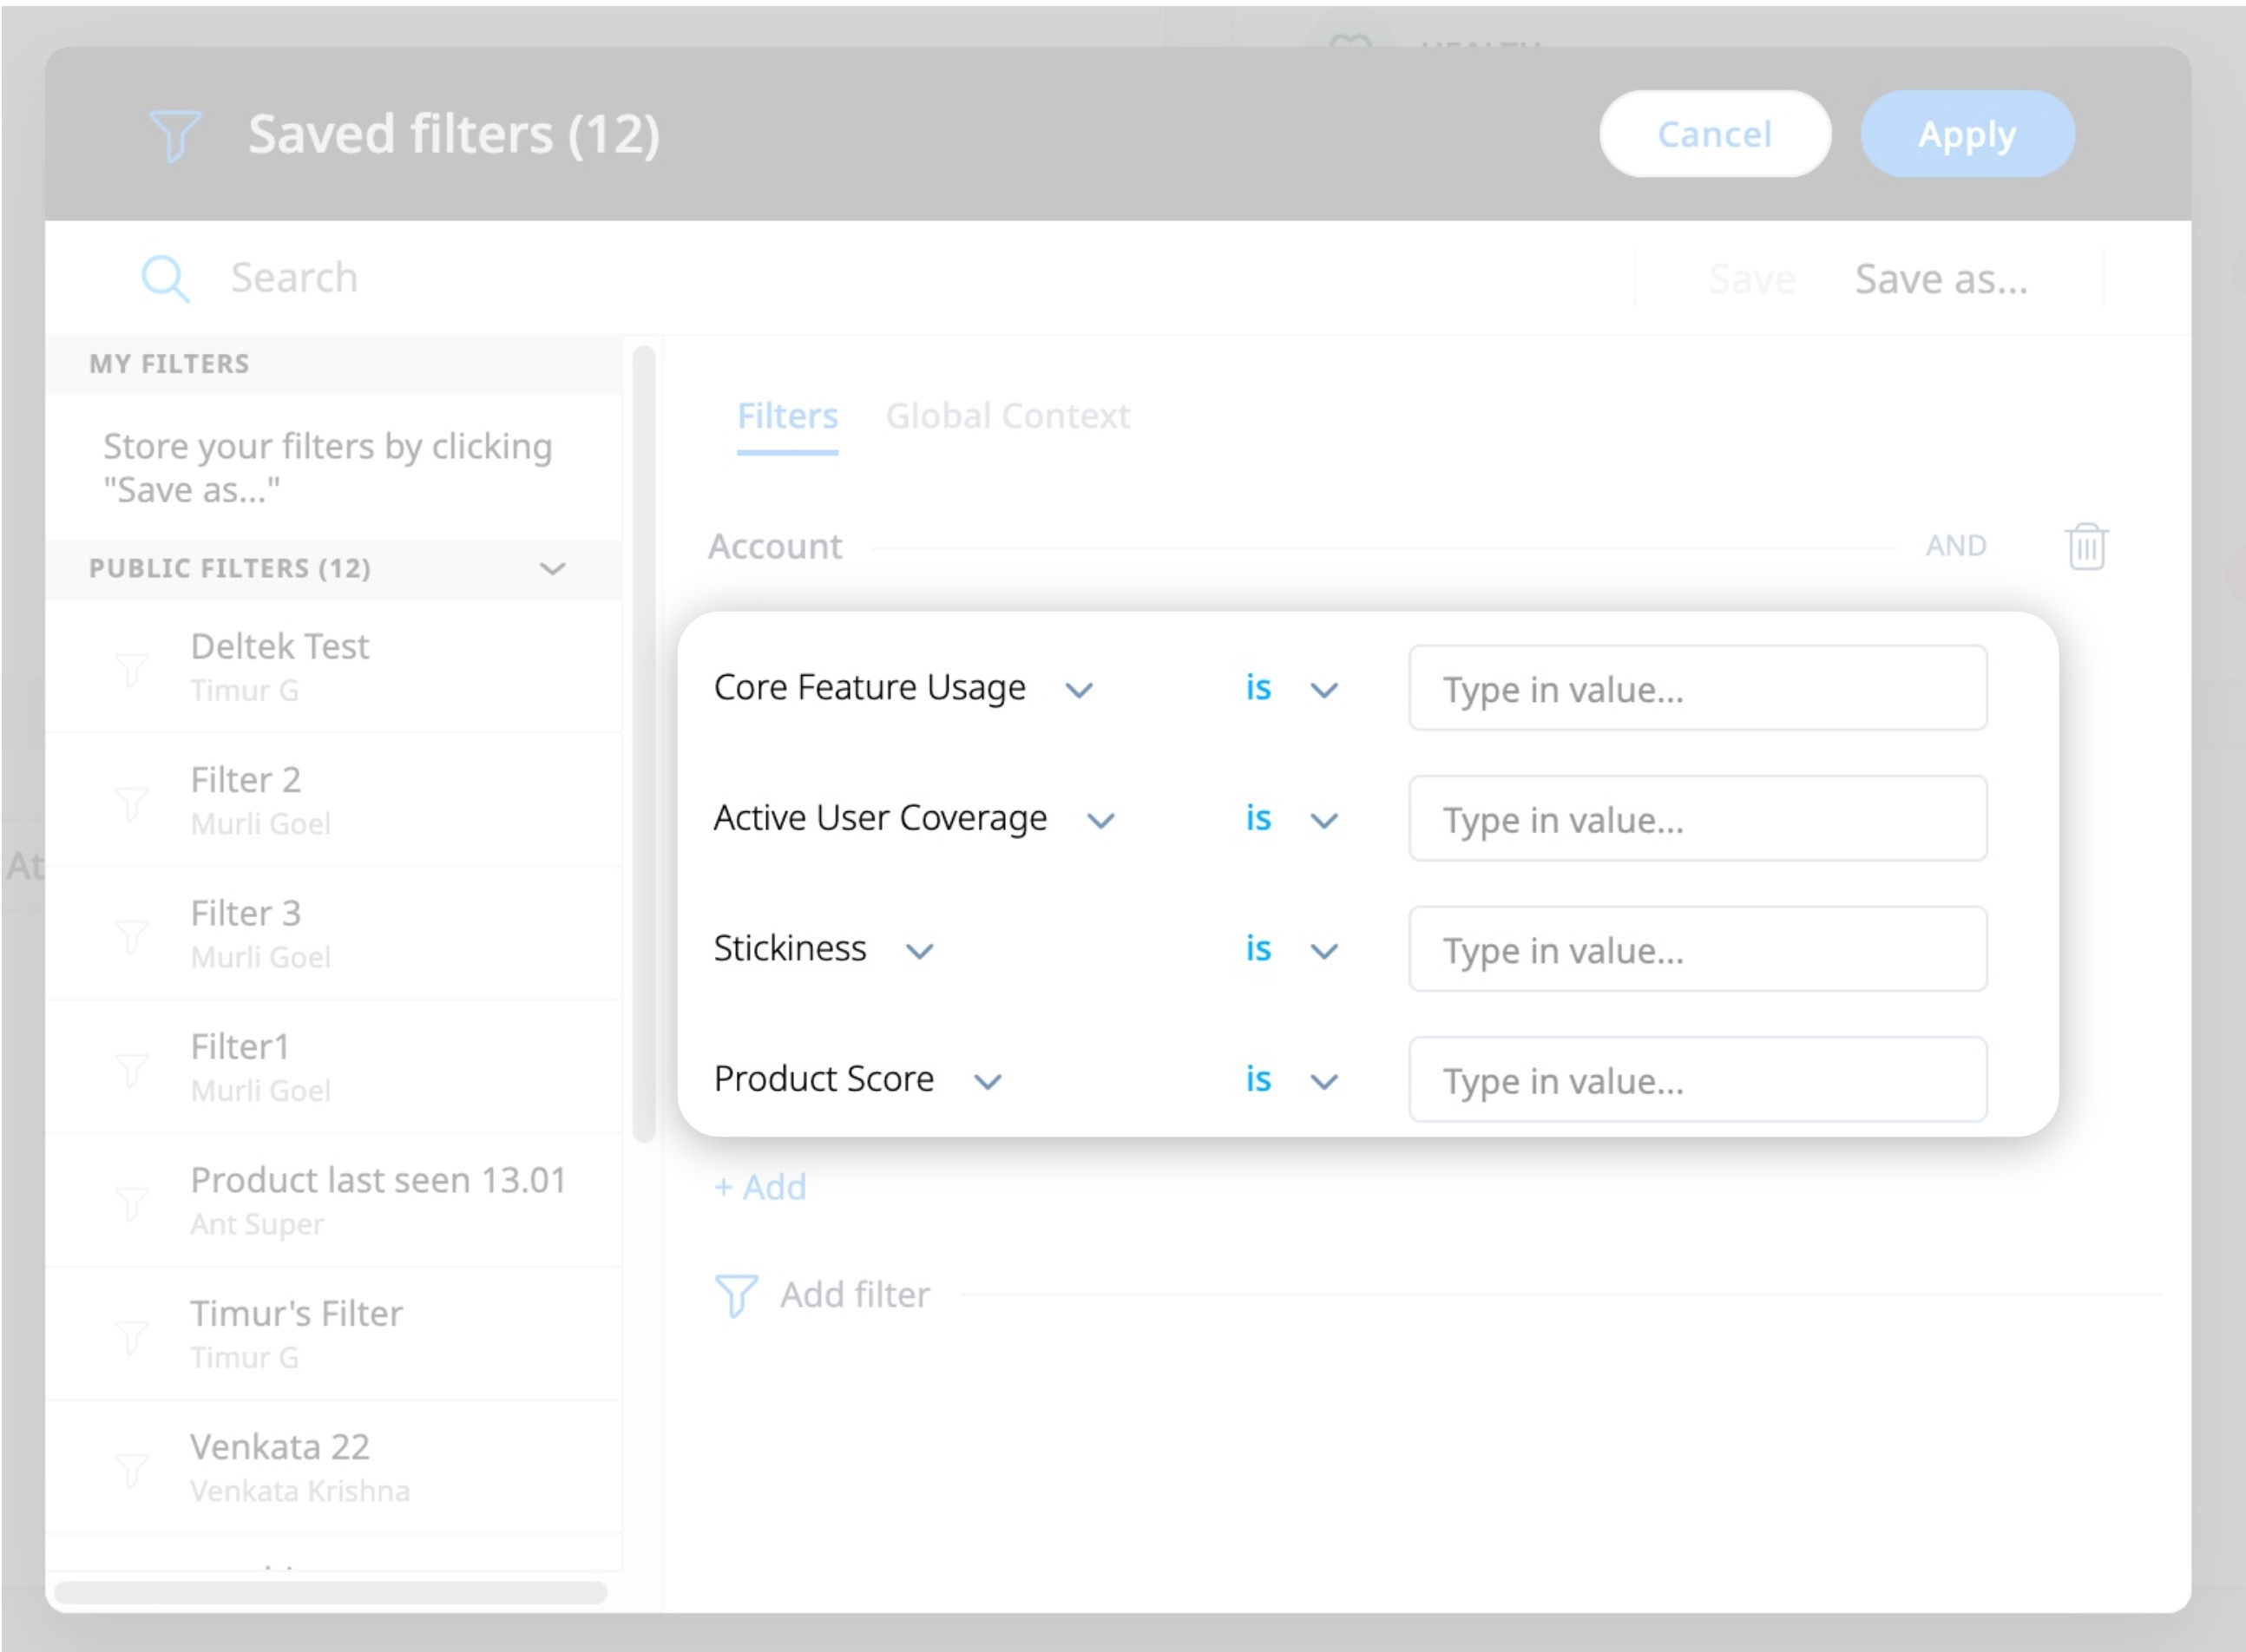Click the search magnifier icon
Screen dimensions: 2246x1652
(166, 278)
